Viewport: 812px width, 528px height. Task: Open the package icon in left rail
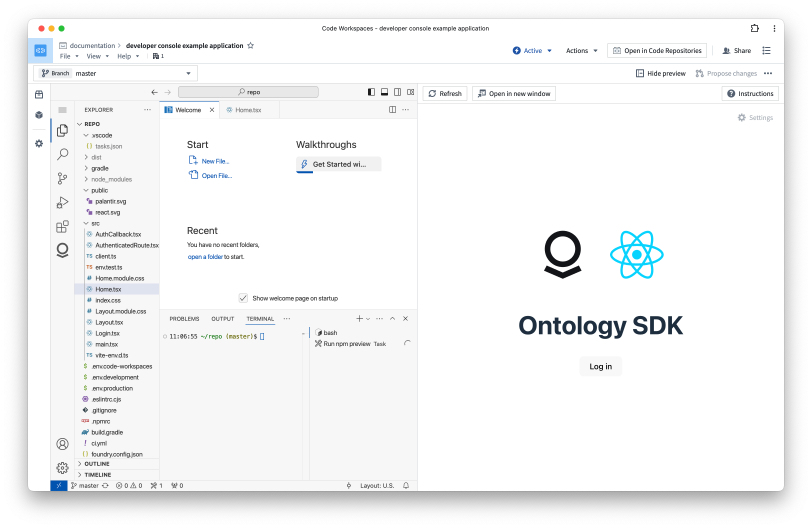click(x=39, y=94)
